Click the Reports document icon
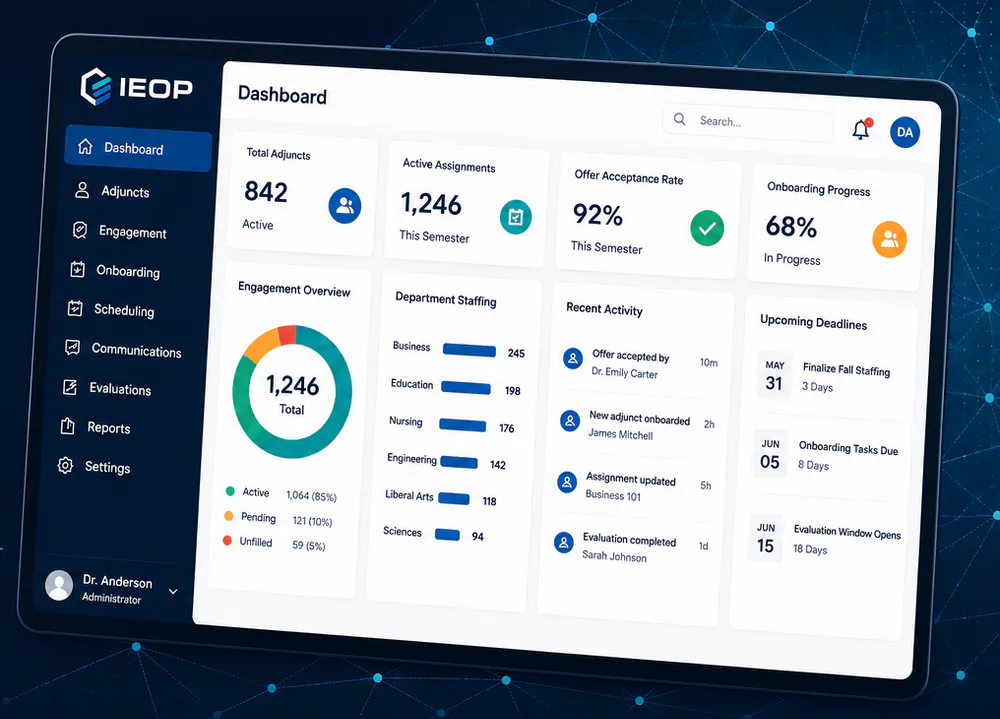Screen dimensions: 1000x719 [x=68, y=426]
